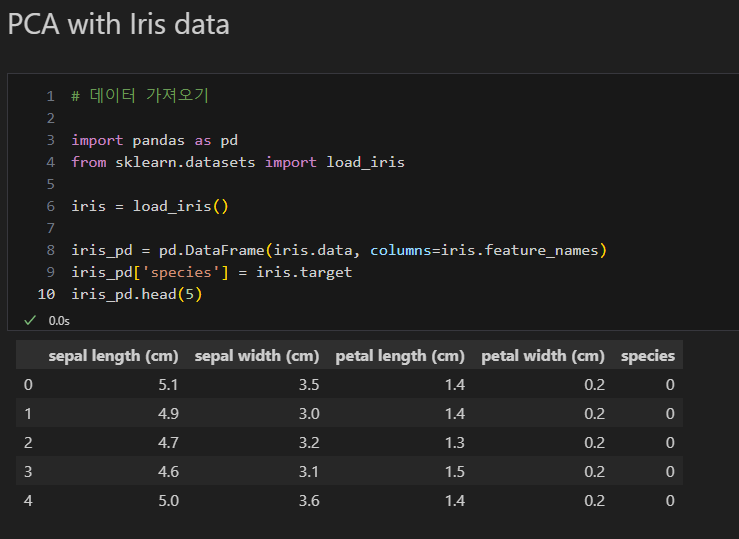Click line number 10 in the gutter
This screenshot has height=539, width=739.
(46, 294)
